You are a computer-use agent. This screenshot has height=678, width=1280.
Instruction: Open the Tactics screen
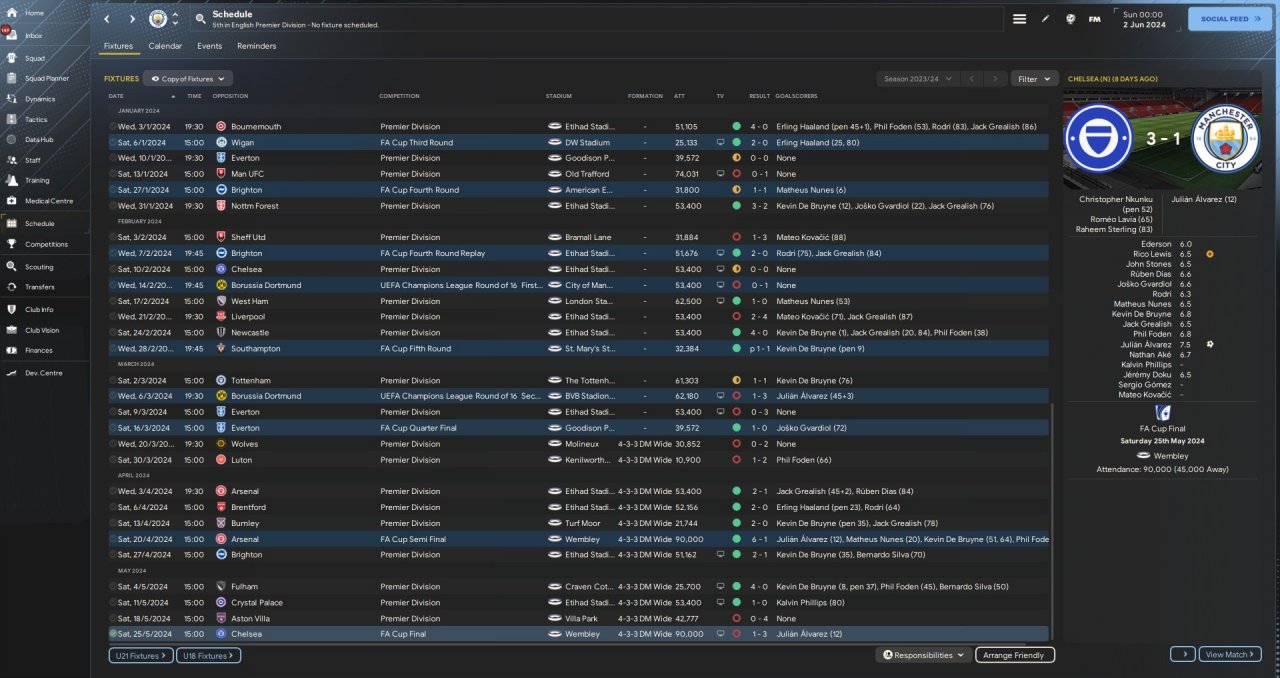click(x=36, y=119)
